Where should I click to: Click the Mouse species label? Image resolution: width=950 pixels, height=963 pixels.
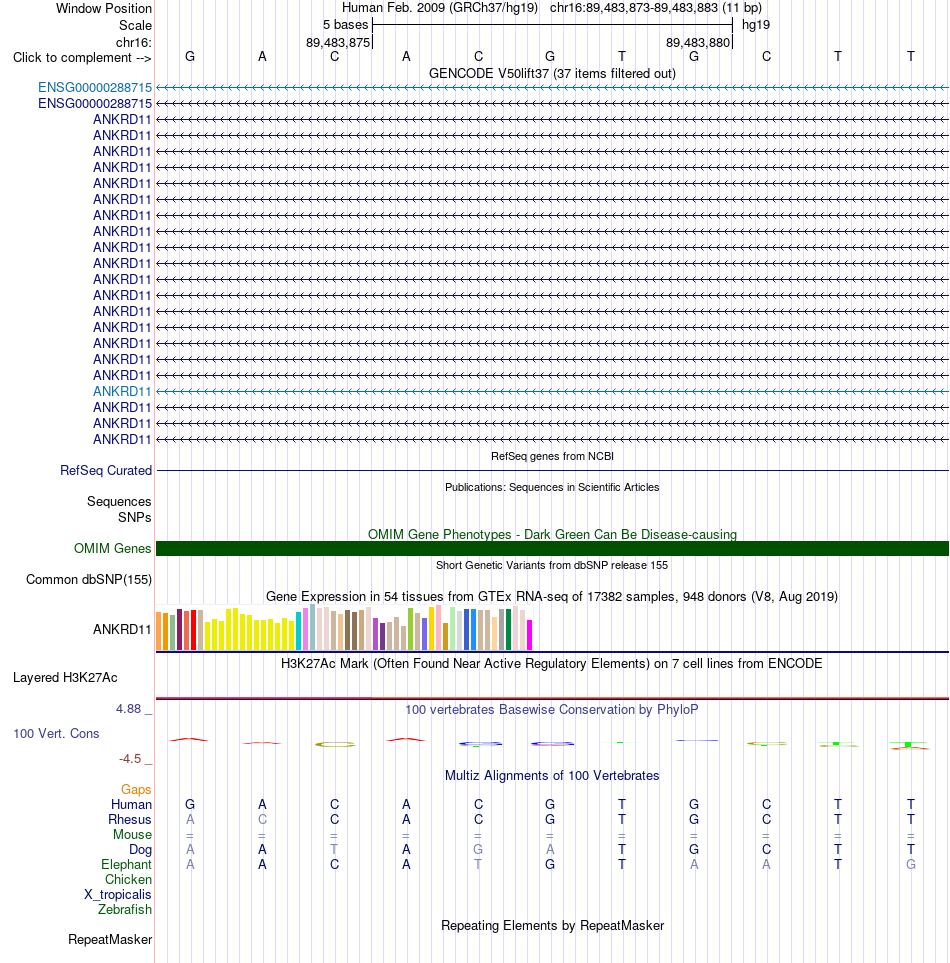tap(132, 835)
